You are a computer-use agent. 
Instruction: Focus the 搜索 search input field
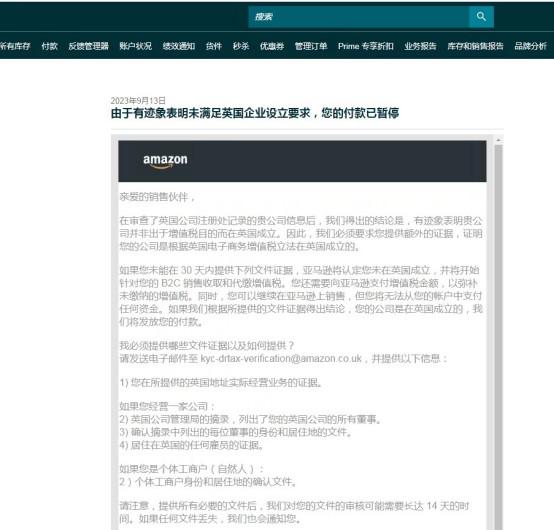click(359, 16)
